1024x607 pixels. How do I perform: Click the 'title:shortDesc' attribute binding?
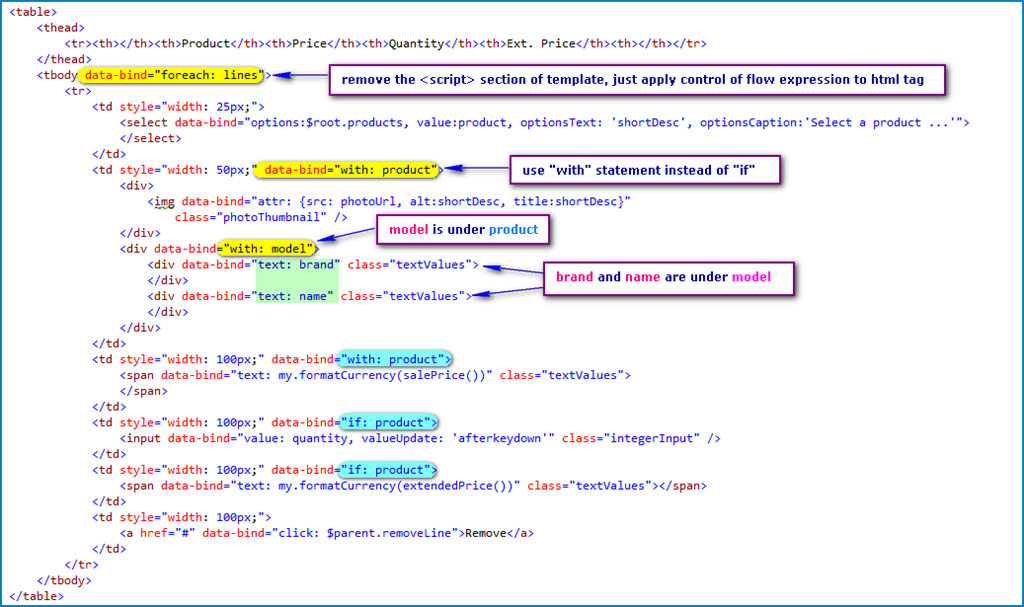click(565, 201)
